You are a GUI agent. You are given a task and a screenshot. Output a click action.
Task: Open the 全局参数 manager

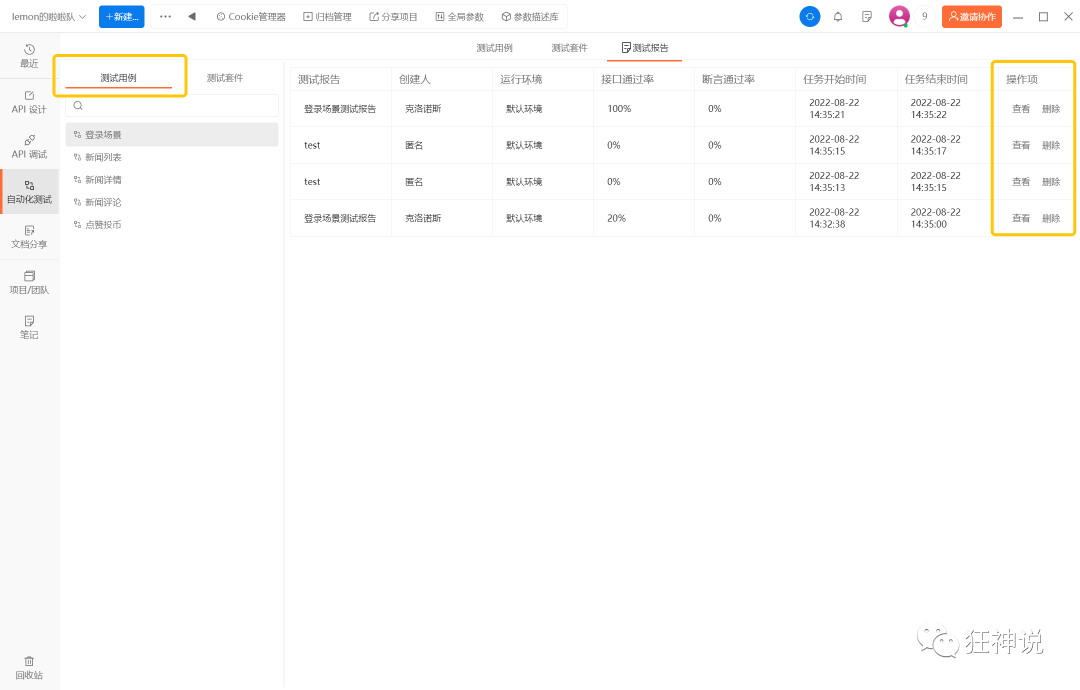pos(459,16)
